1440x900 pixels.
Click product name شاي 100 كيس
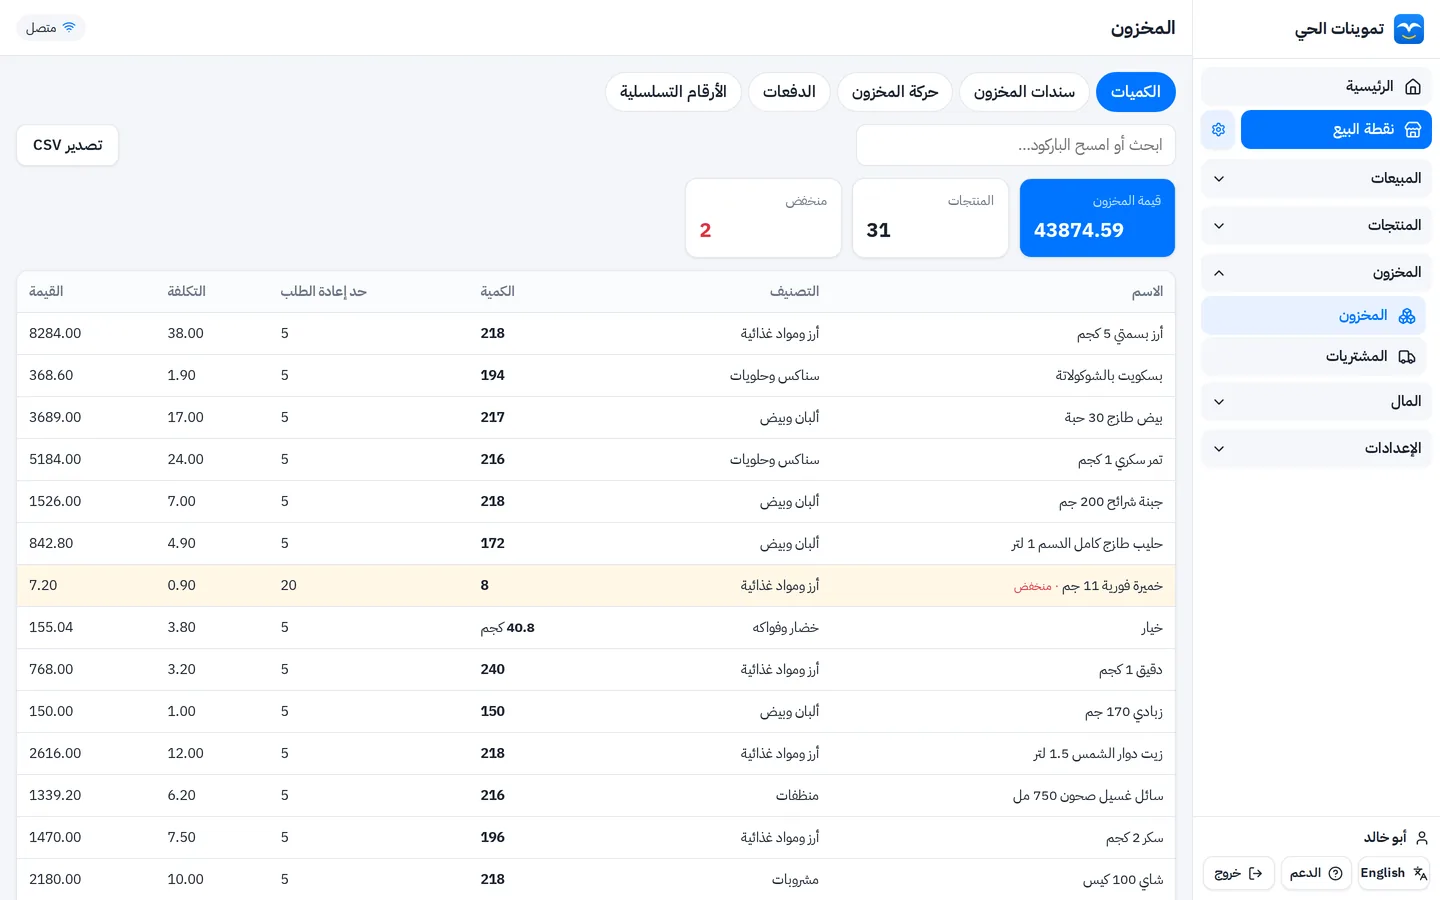click(1122, 880)
